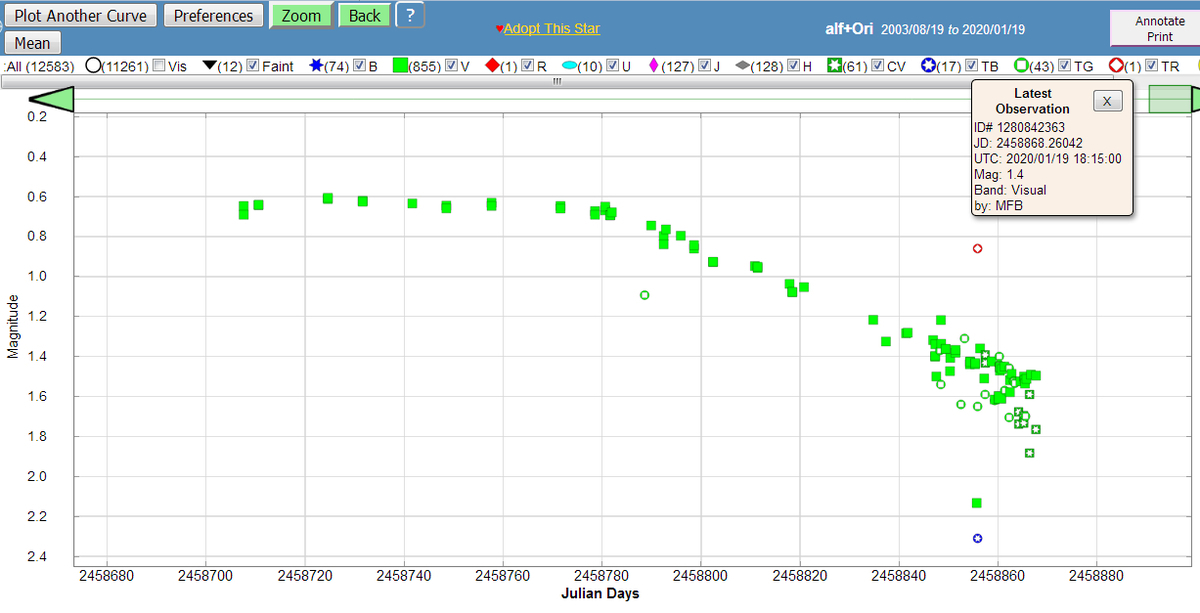
Task: Click the Back button
Action: click(365, 16)
